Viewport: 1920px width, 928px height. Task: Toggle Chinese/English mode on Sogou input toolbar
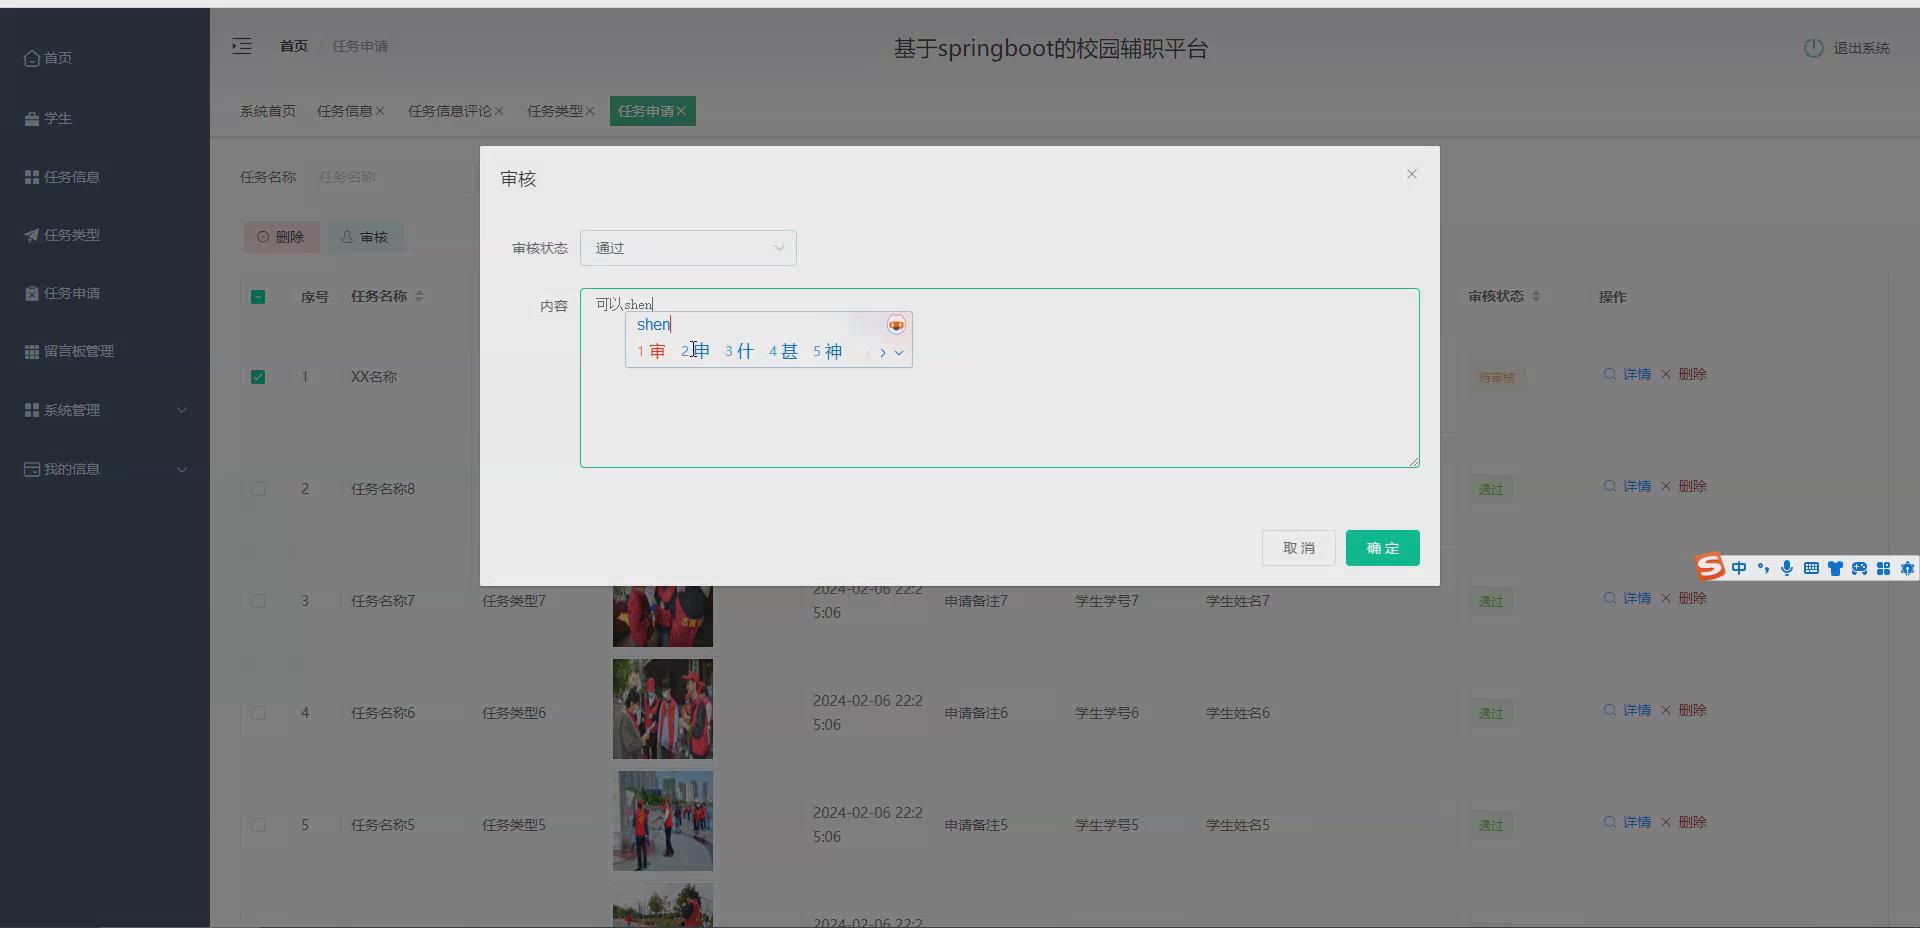click(1740, 568)
